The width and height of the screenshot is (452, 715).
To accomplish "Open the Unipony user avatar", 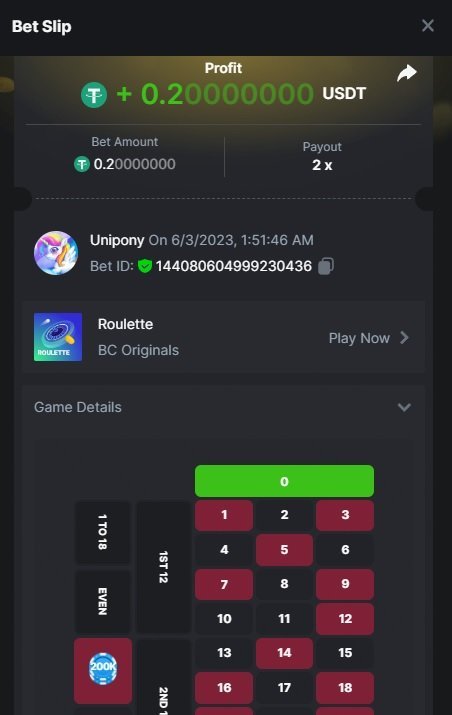I will (x=56, y=253).
